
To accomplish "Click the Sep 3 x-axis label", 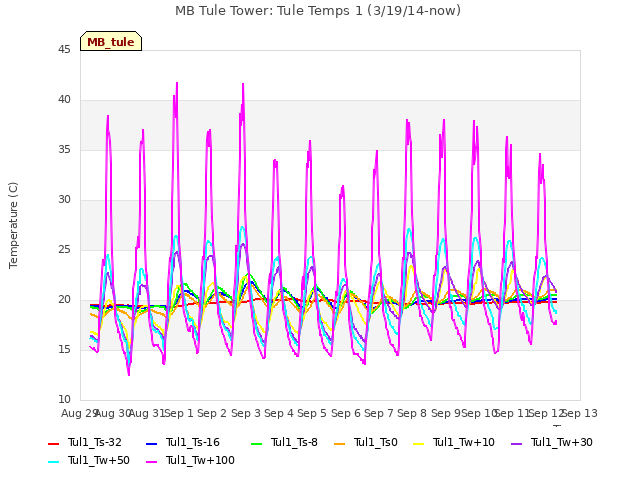I will (246, 413).
